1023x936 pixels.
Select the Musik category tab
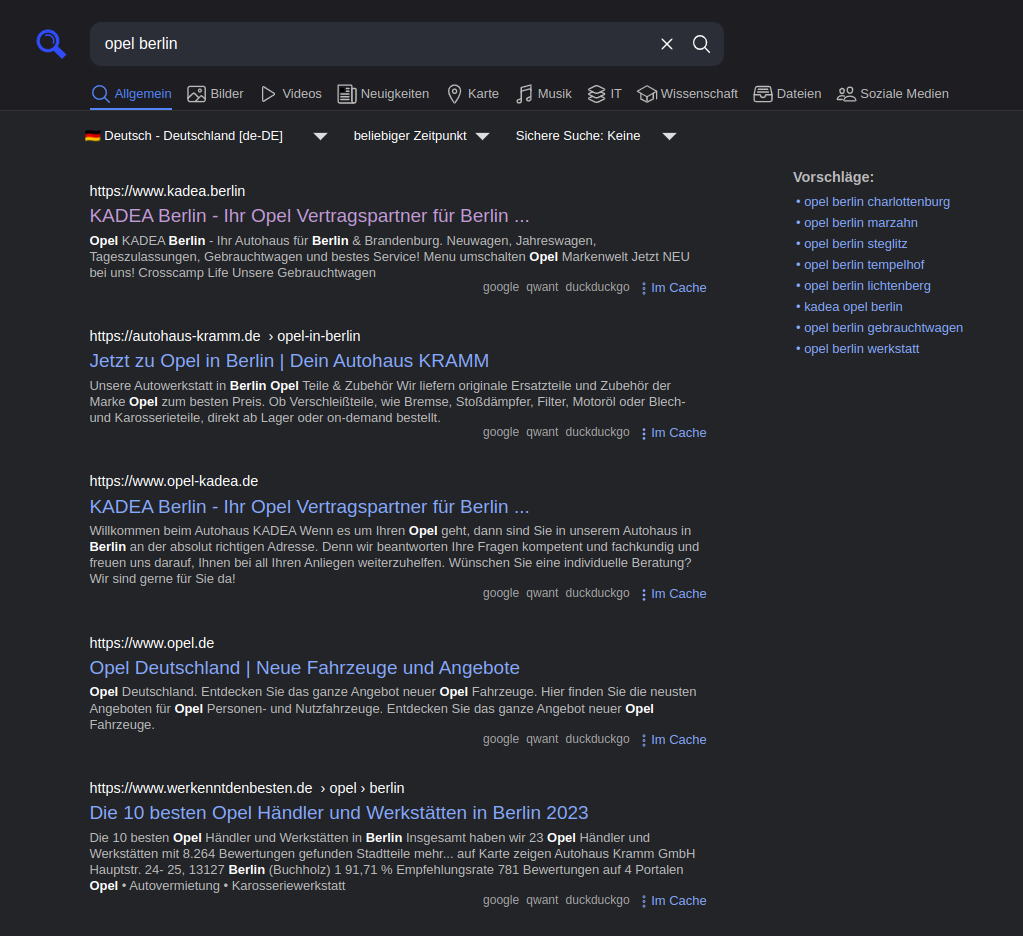point(543,94)
